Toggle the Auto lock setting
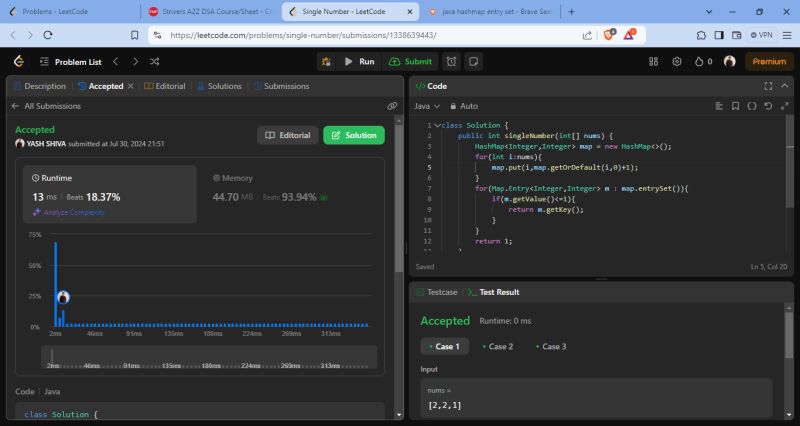The width and height of the screenshot is (800, 426). (464, 105)
